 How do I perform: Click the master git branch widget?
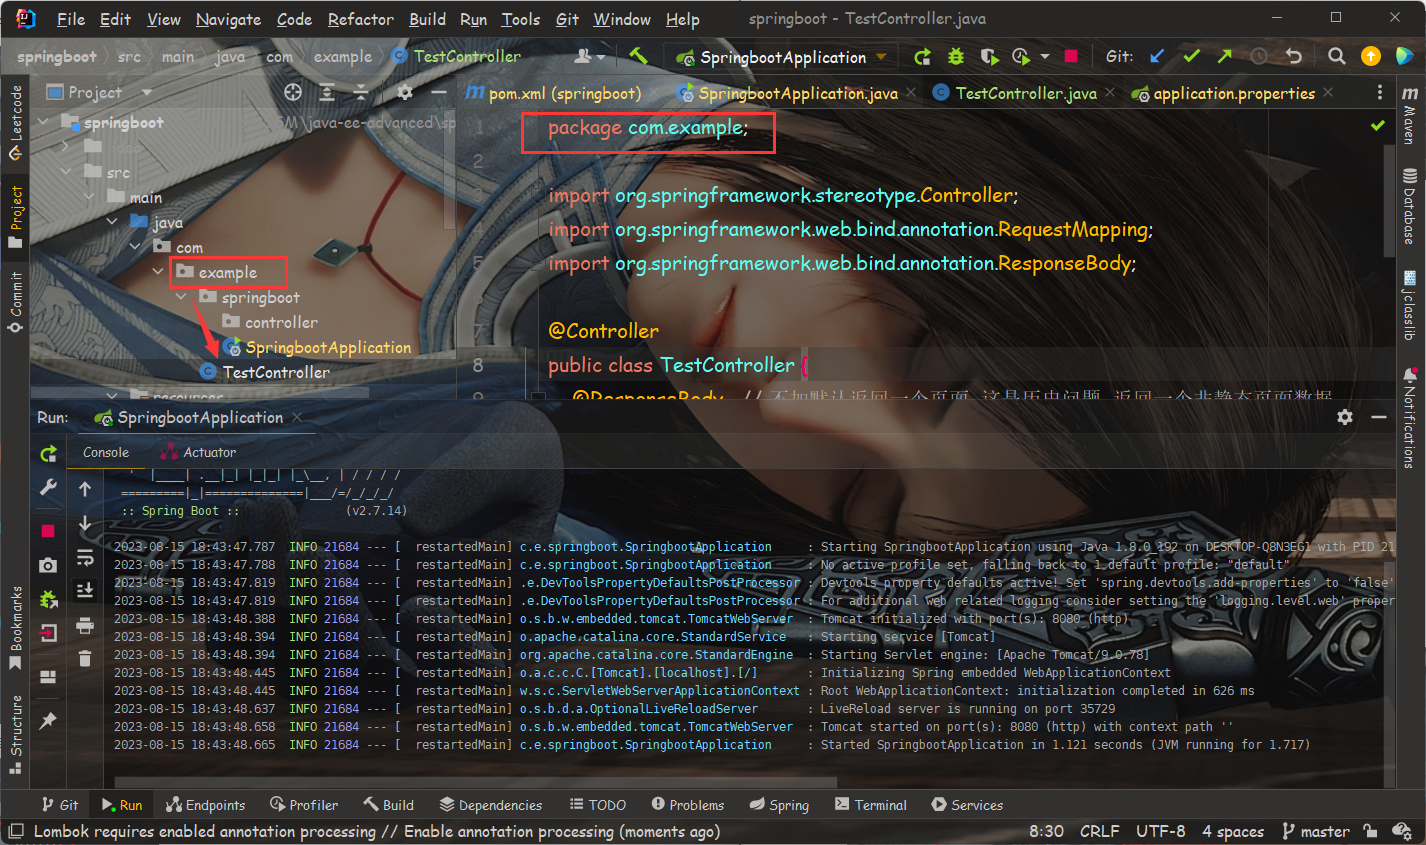[x=1315, y=831]
